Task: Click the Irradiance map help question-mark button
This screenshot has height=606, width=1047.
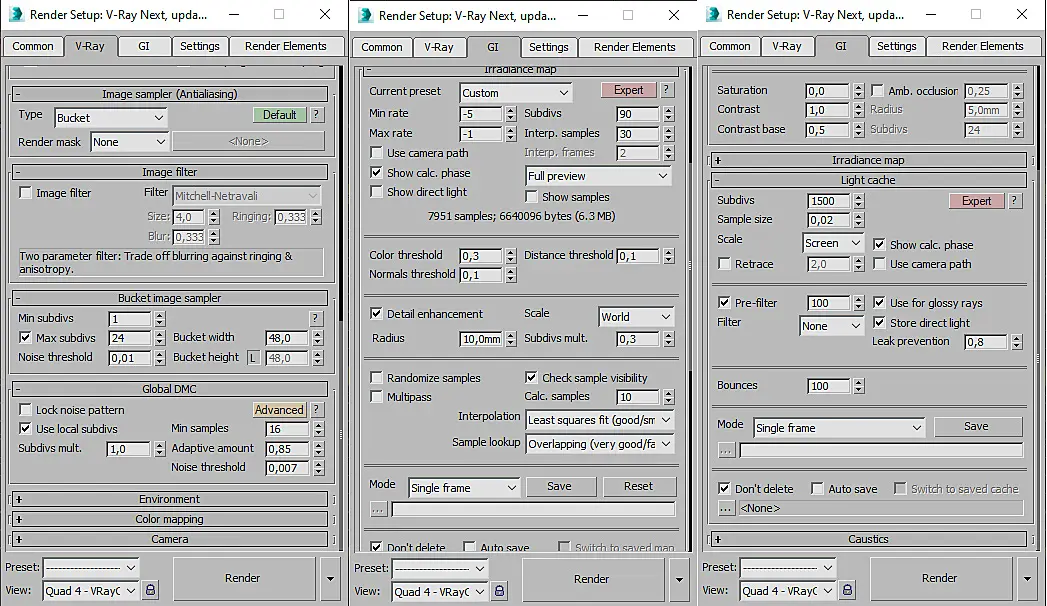Action: (666, 90)
